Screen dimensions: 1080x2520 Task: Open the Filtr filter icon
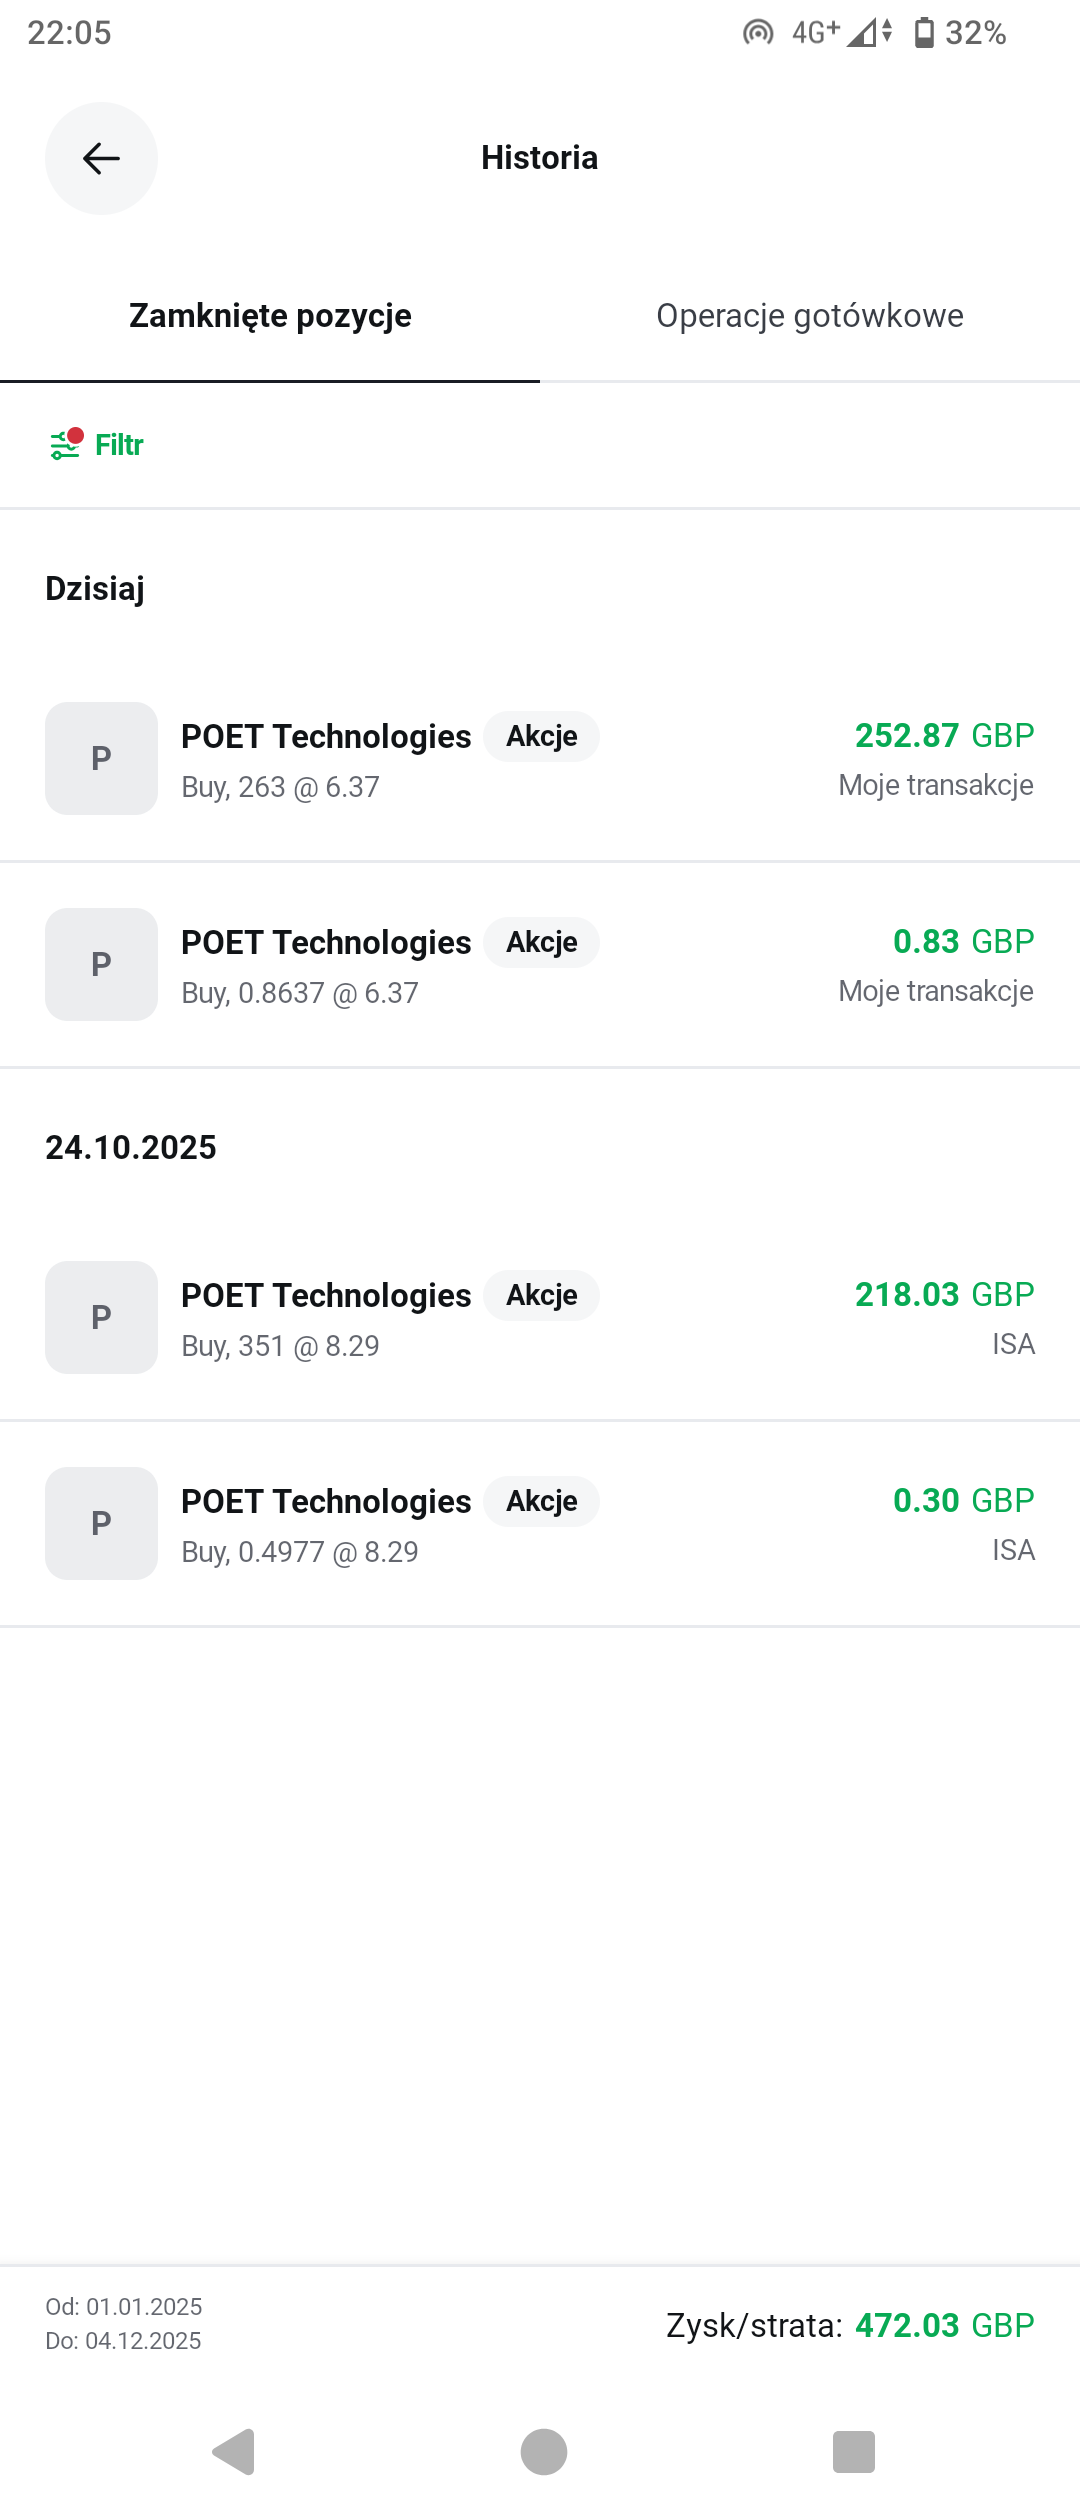[66, 444]
